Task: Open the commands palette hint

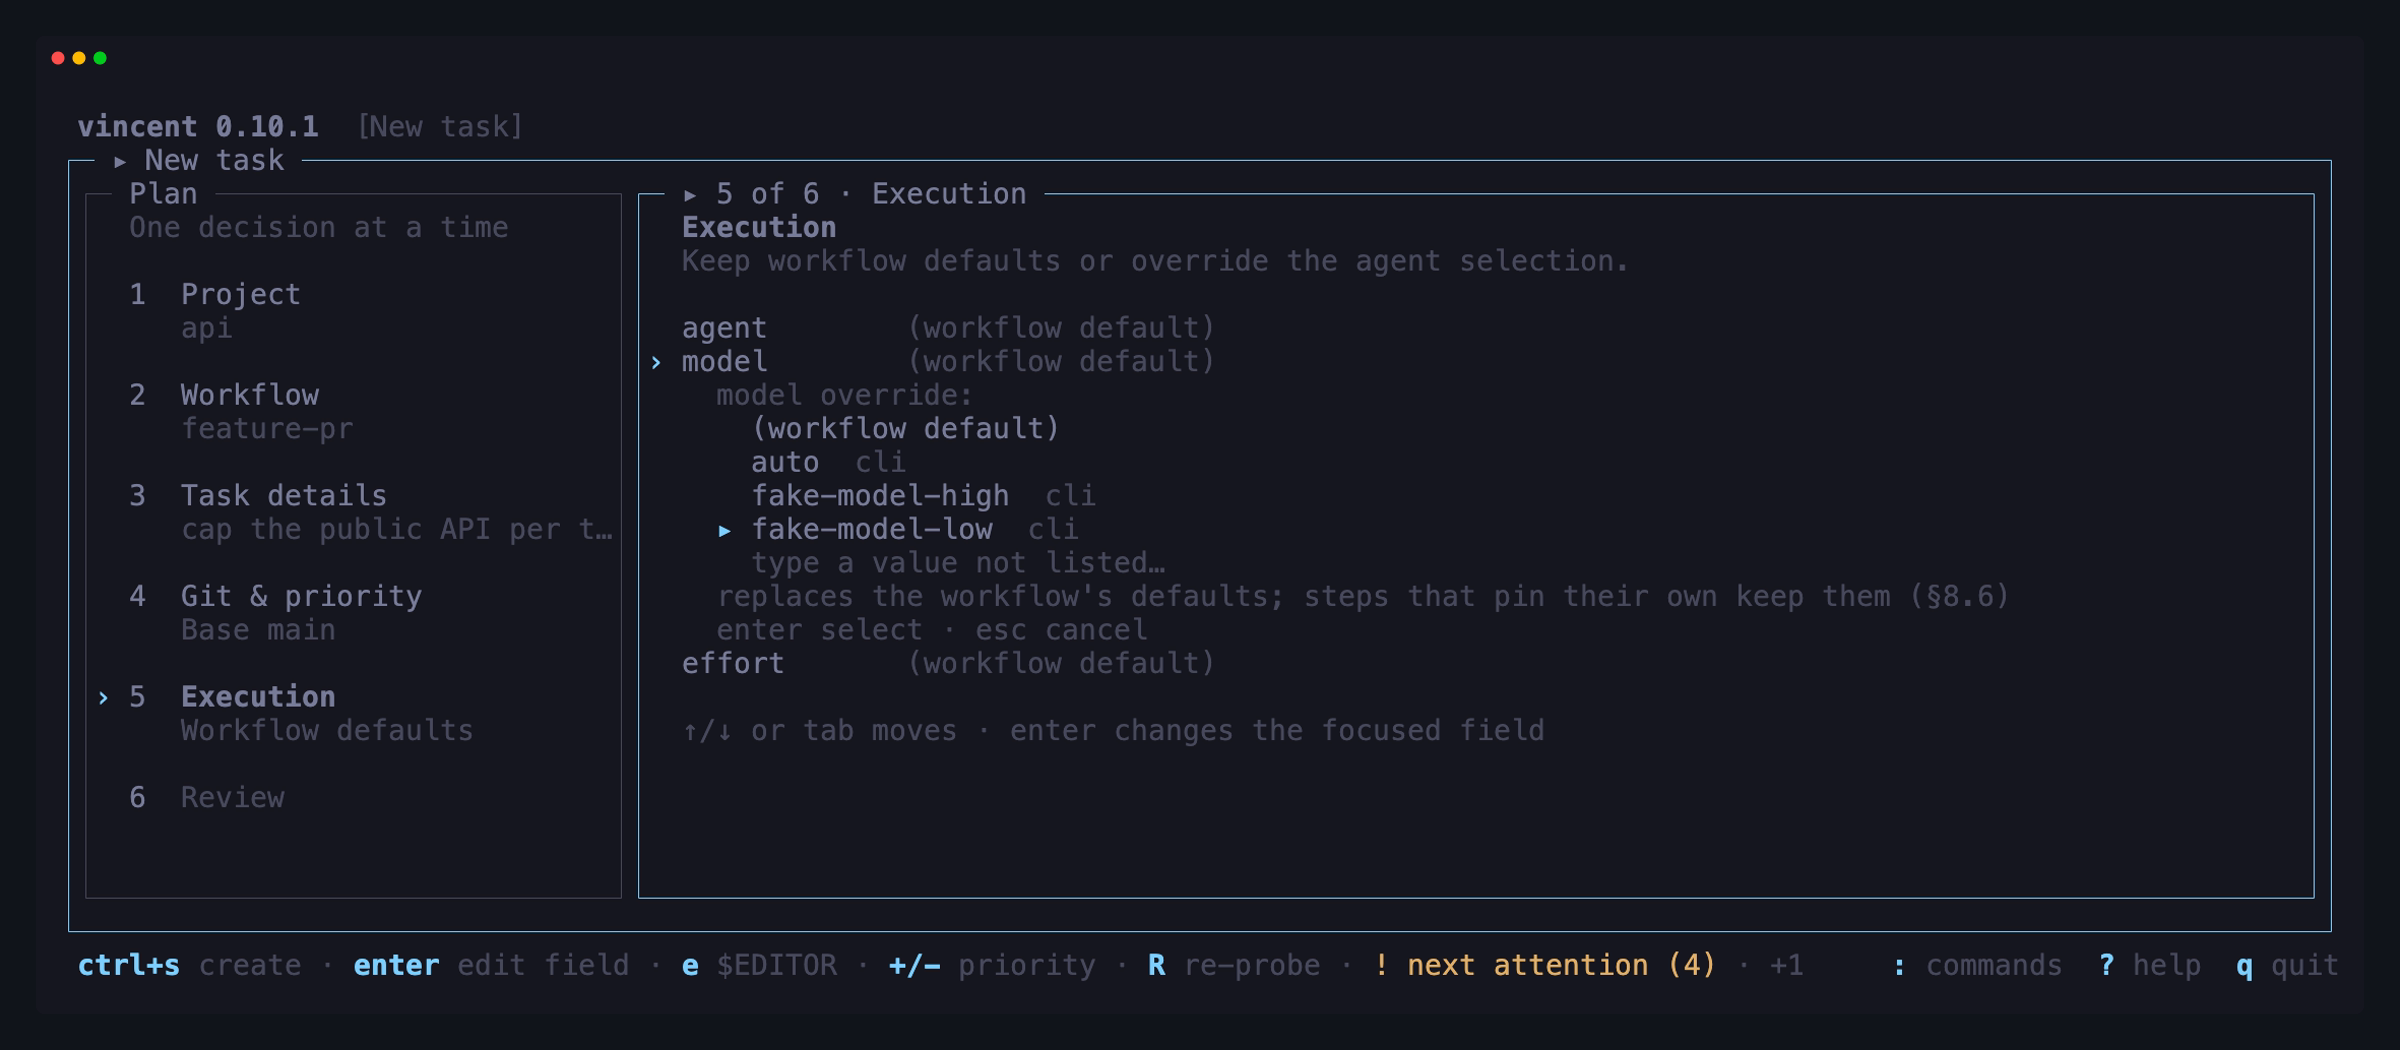Action: (1977, 965)
